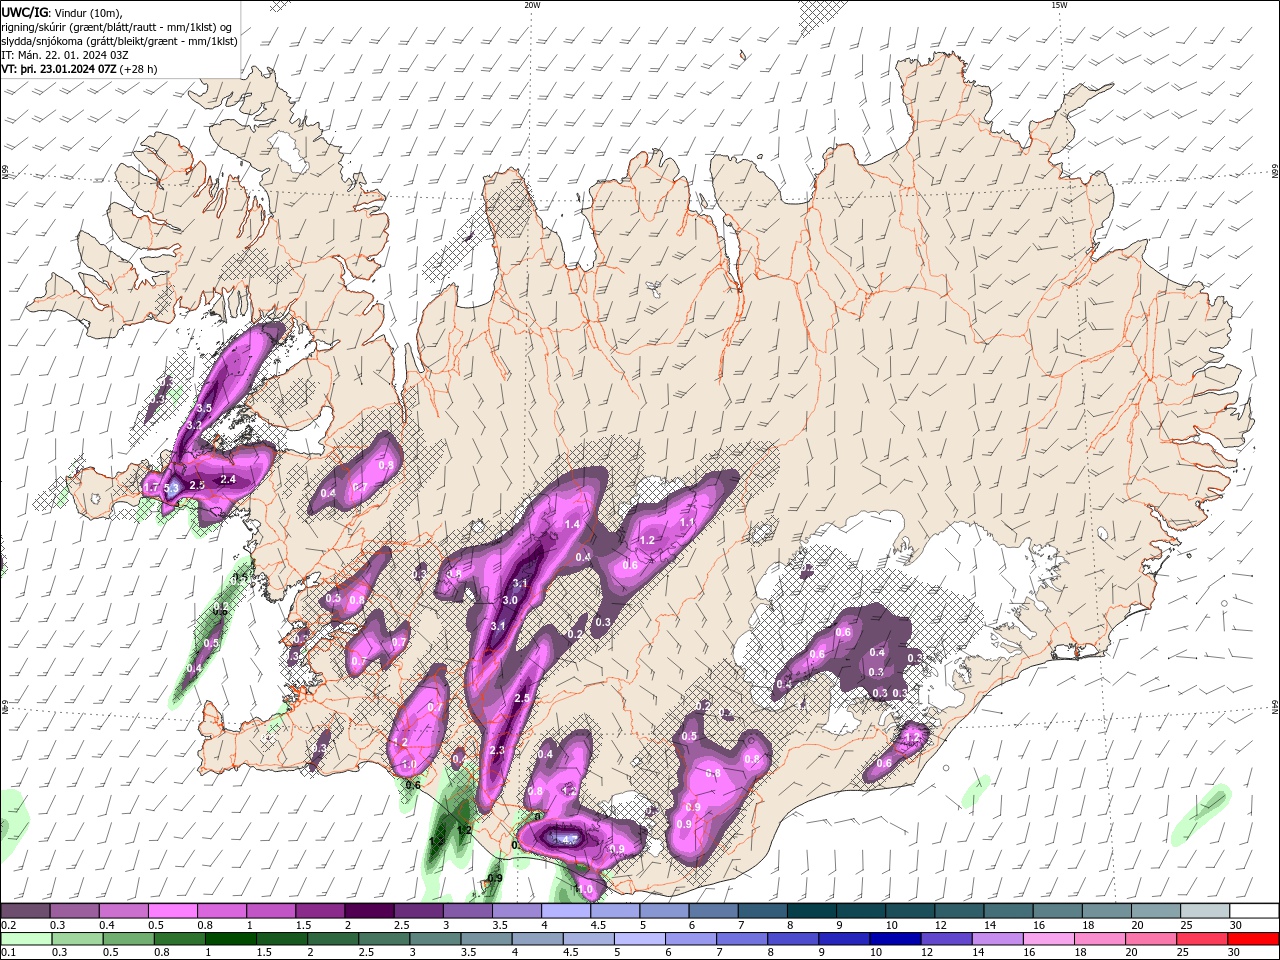
Task: Pick the bottom-row green swatch between 0.5 and 0.8
Action: 127,939
